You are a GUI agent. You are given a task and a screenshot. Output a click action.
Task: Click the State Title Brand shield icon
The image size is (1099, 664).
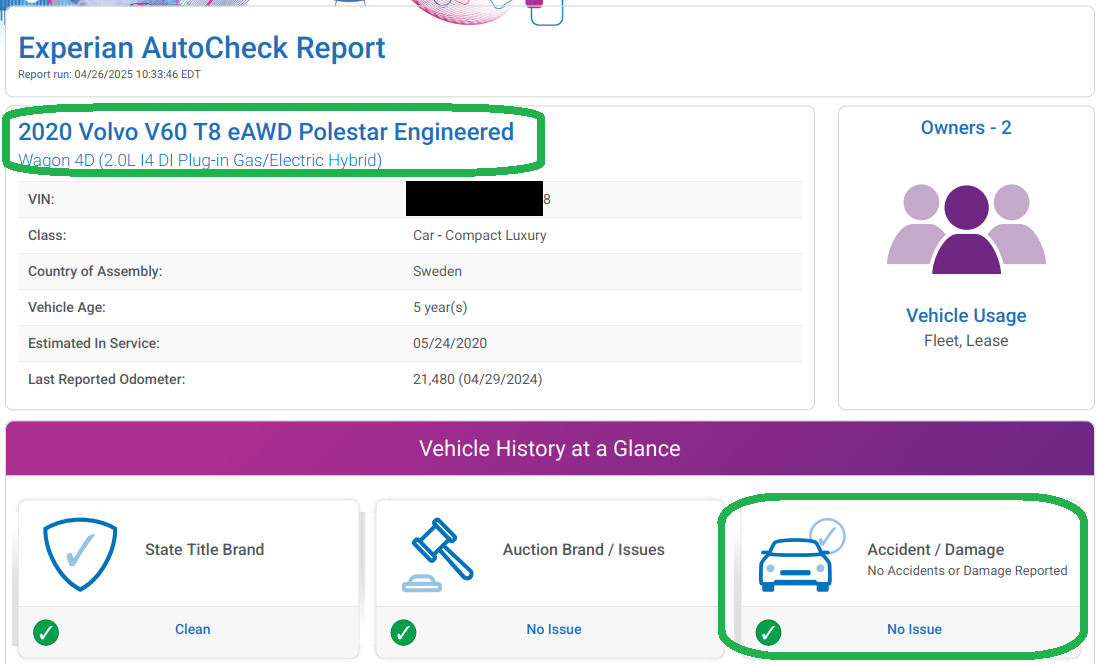[80, 554]
